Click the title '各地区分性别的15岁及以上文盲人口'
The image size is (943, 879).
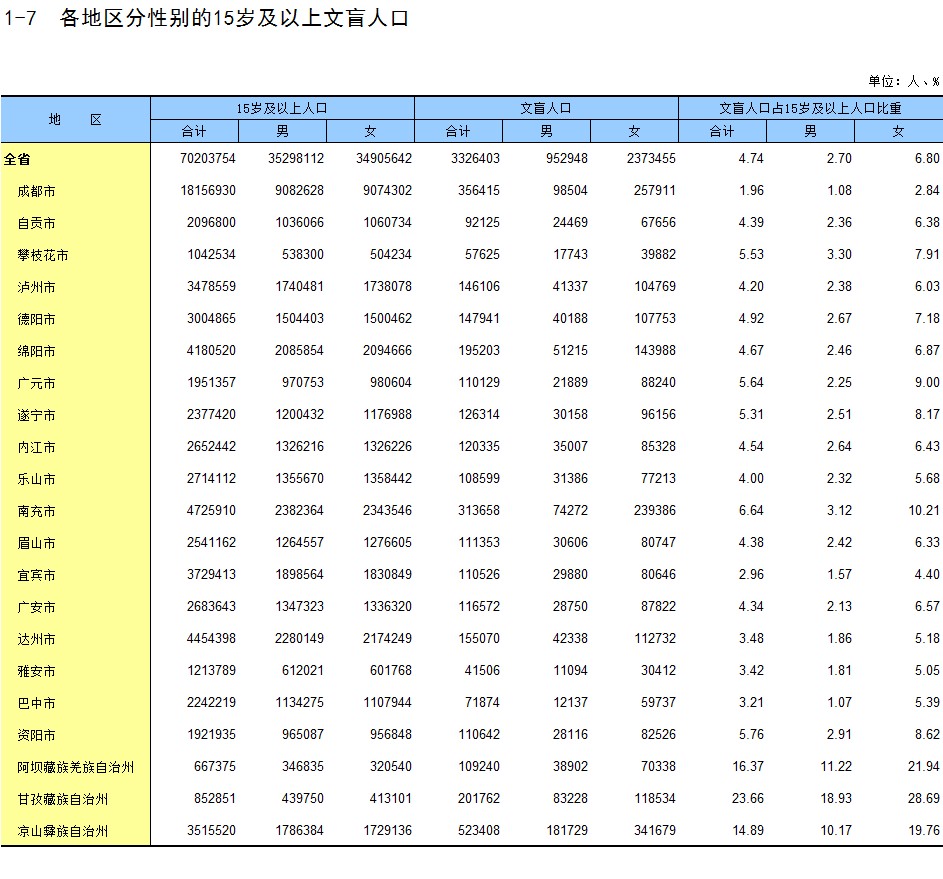235,18
